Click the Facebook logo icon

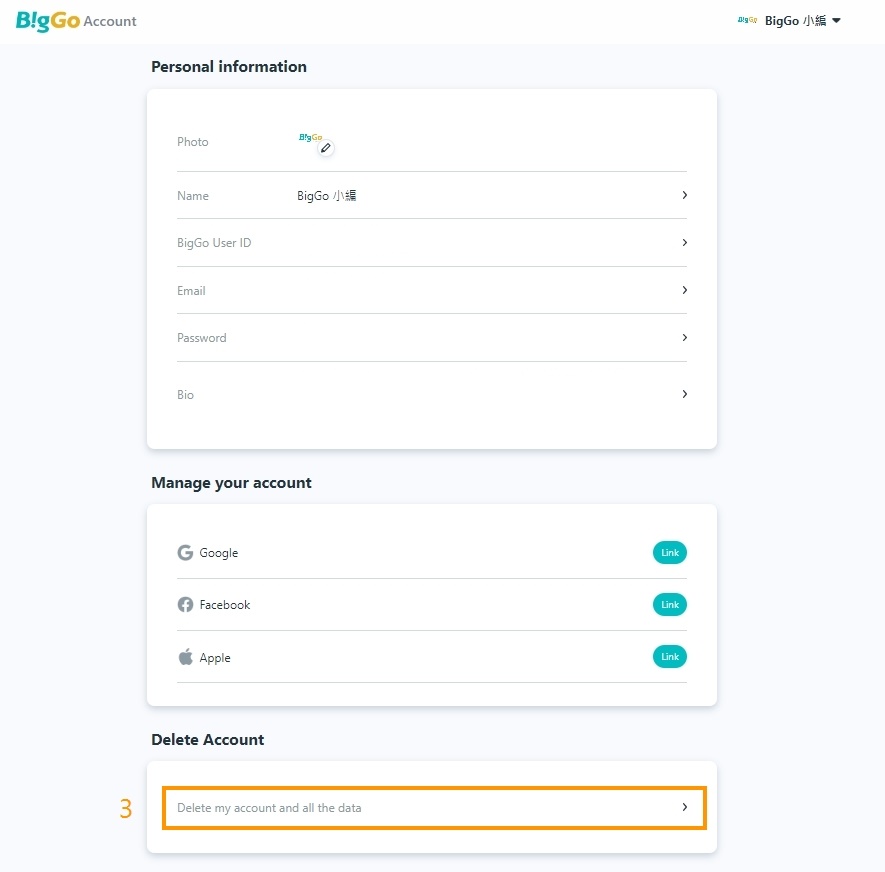click(185, 605)
